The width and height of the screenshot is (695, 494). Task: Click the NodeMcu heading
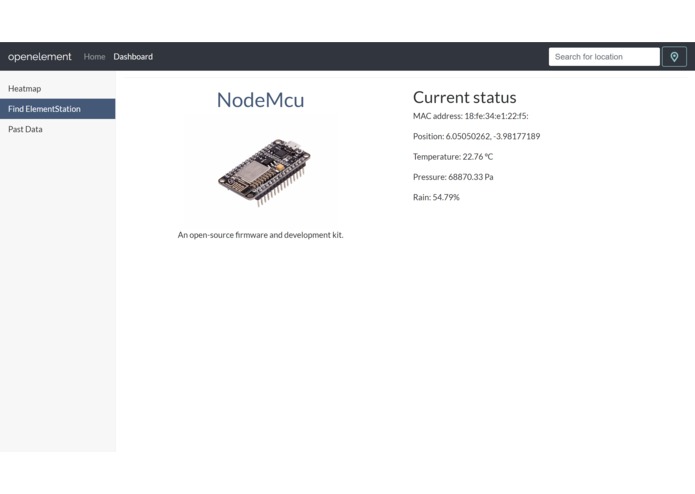[261, 100]
